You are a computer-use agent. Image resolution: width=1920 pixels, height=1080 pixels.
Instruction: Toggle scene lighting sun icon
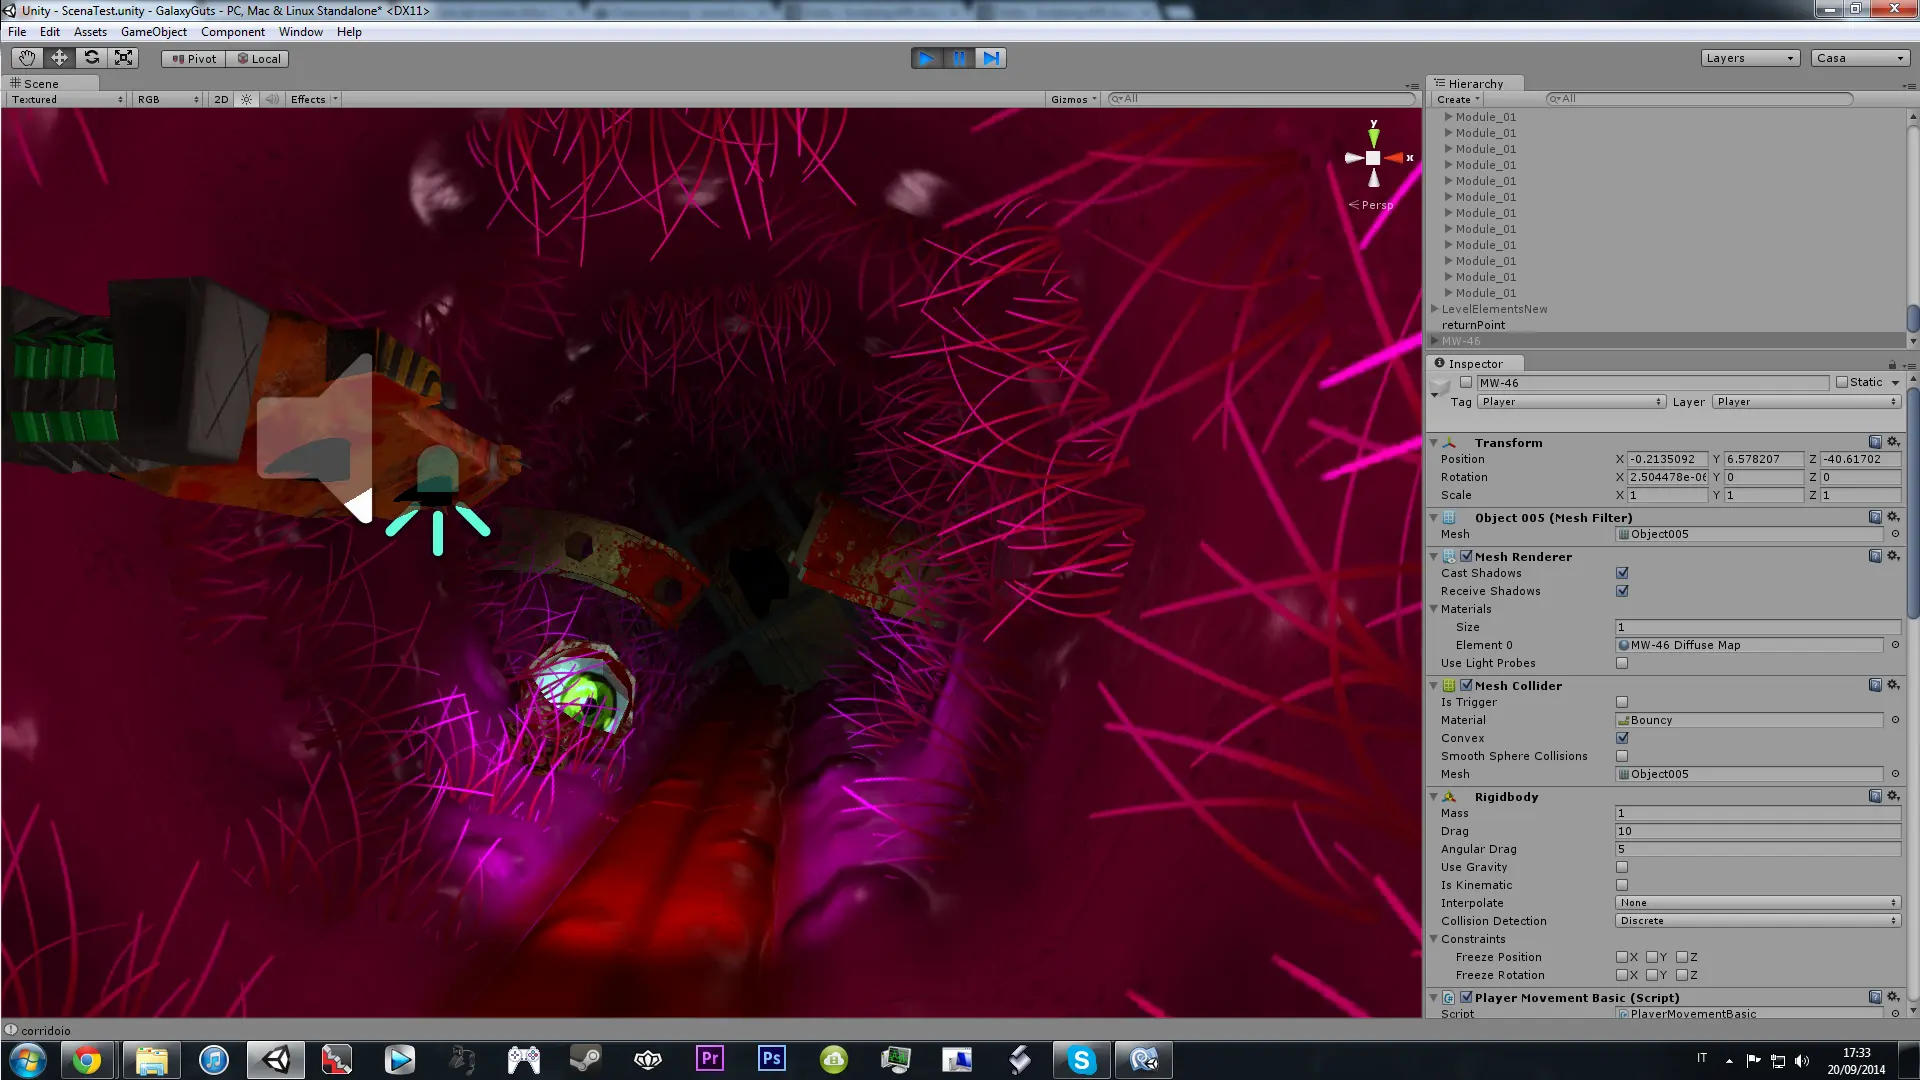pos(246,99)
